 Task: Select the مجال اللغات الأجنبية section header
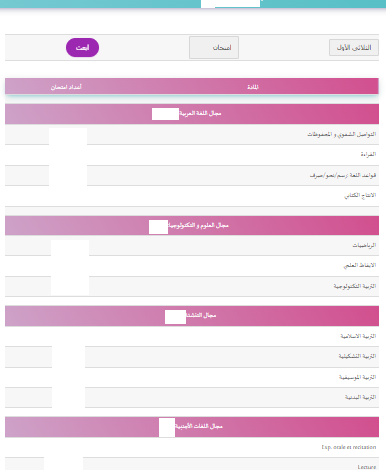192,427
